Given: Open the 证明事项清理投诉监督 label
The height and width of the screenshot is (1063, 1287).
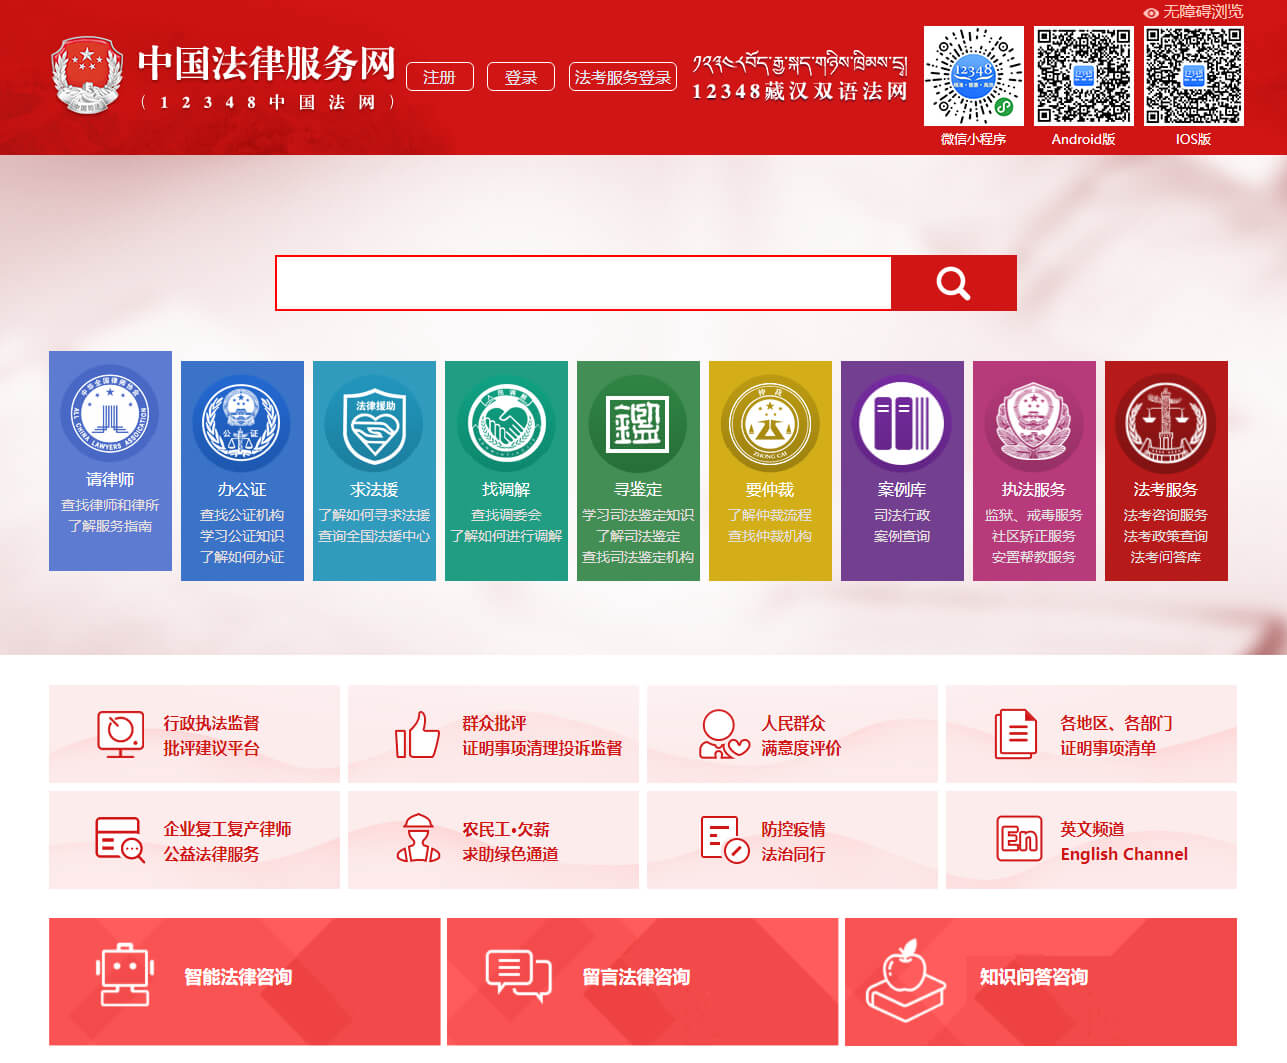Looking at the screenshot, I should (542, 748).
